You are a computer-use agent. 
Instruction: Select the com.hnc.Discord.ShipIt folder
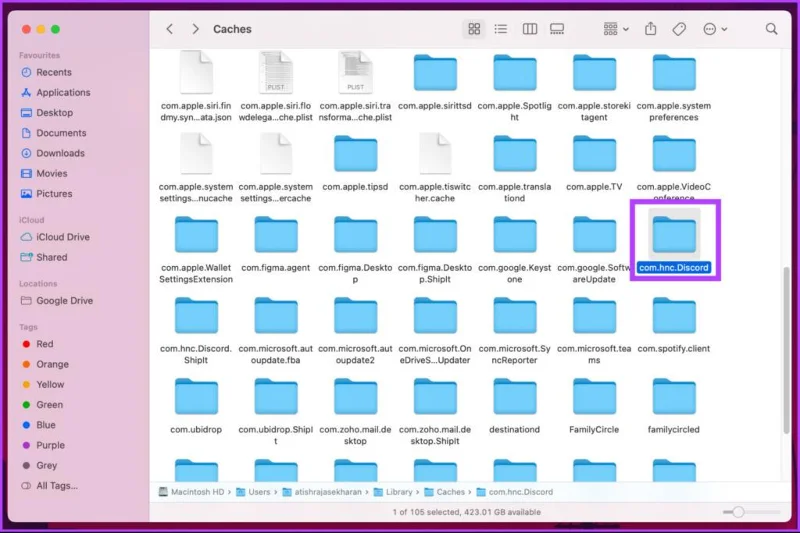point(196,330)
